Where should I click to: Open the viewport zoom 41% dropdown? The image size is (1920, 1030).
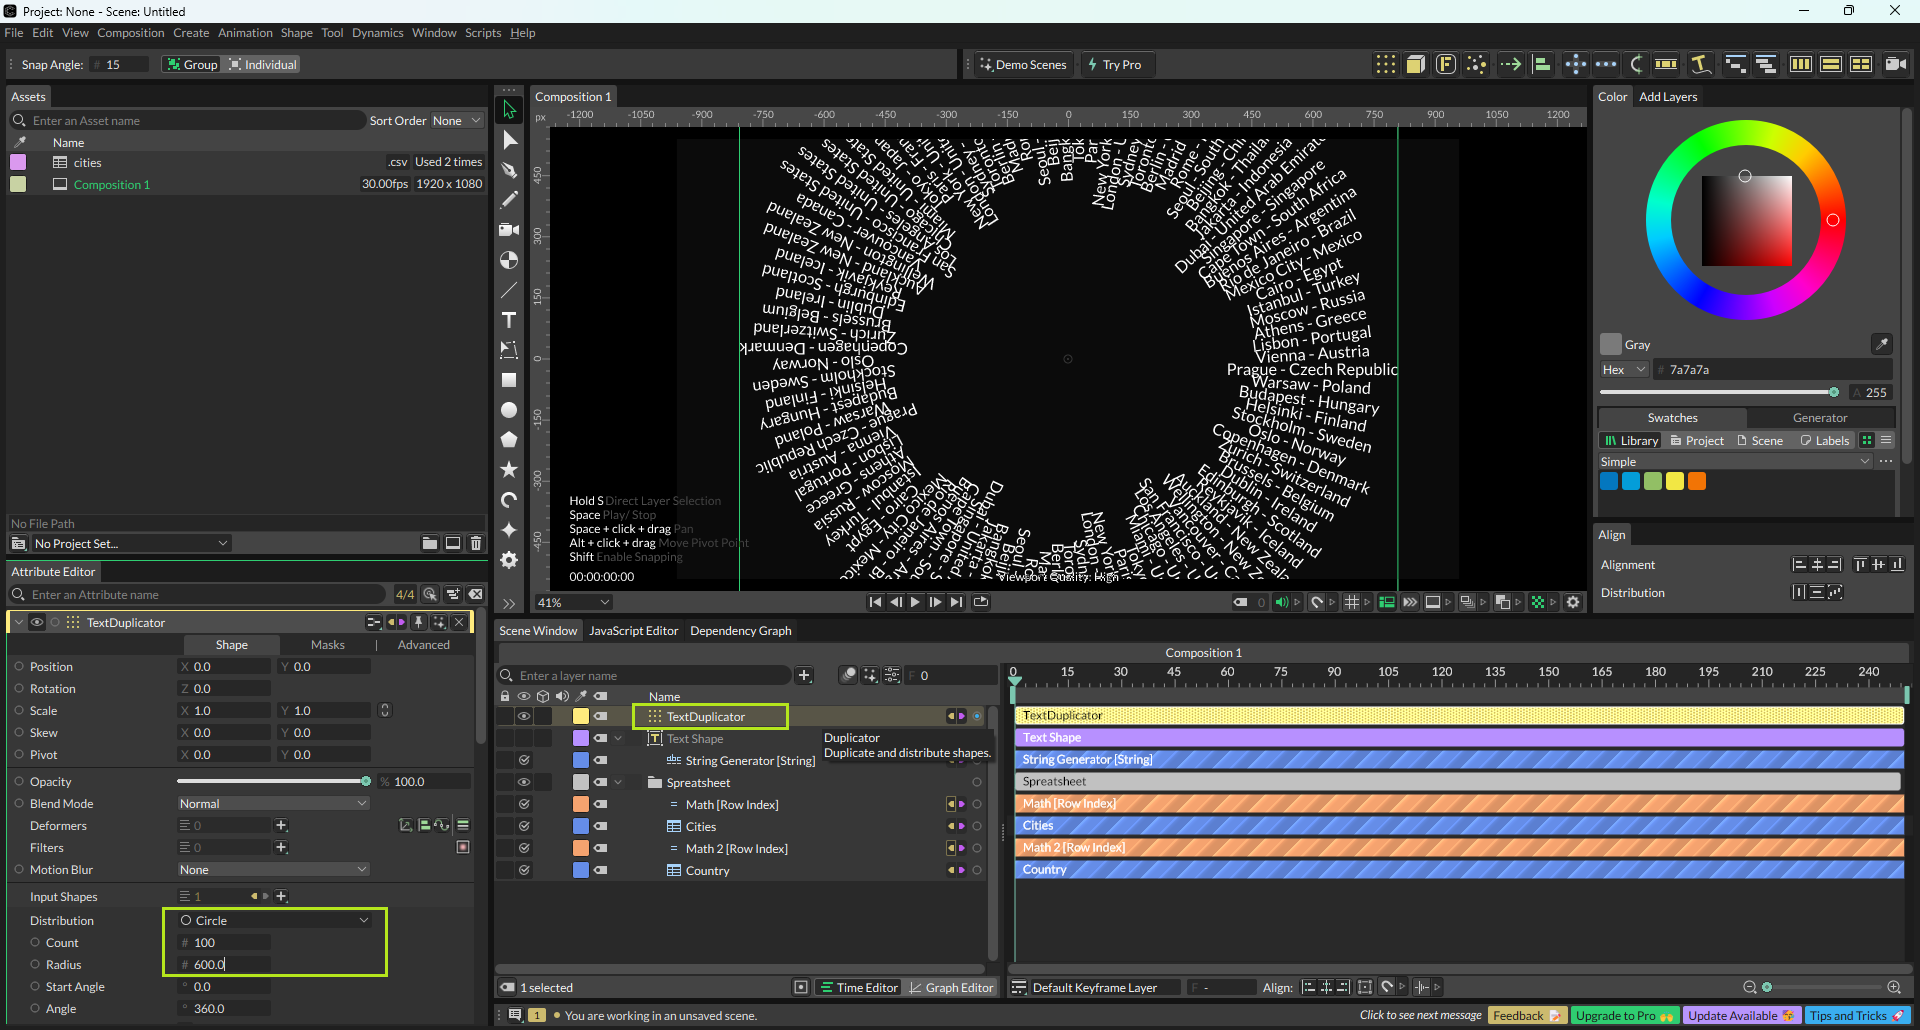point(573,602)
